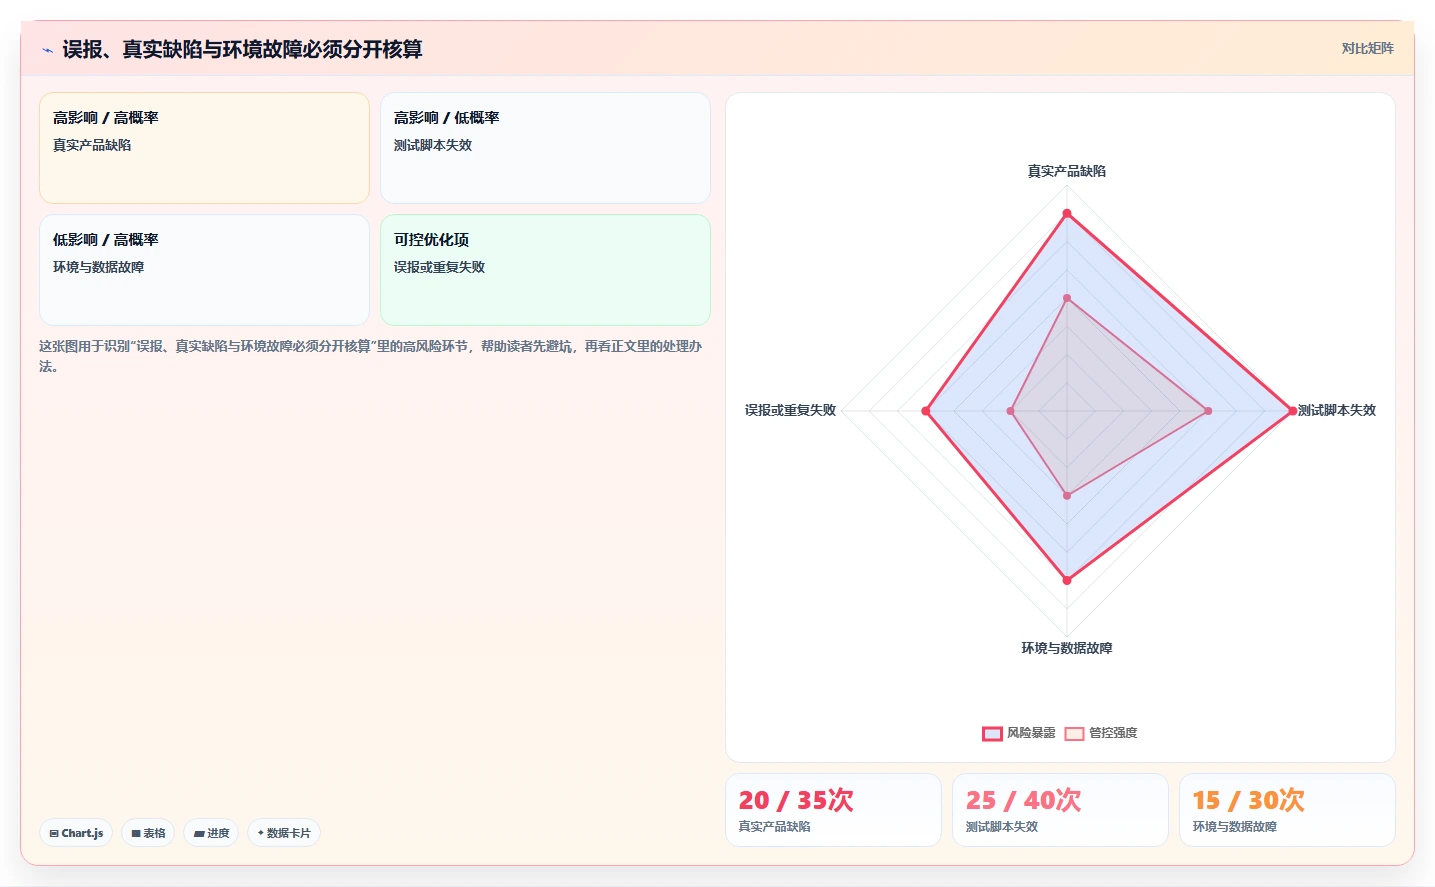Click the 表格 tag chip
1435x887 pixels.
(148, 833)
